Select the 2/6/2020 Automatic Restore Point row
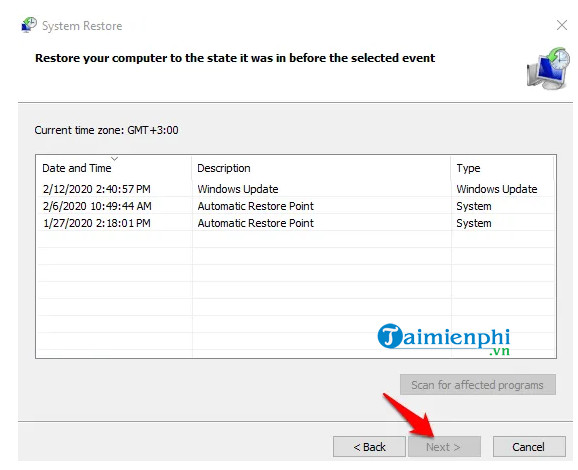 [x=296, y=206]
